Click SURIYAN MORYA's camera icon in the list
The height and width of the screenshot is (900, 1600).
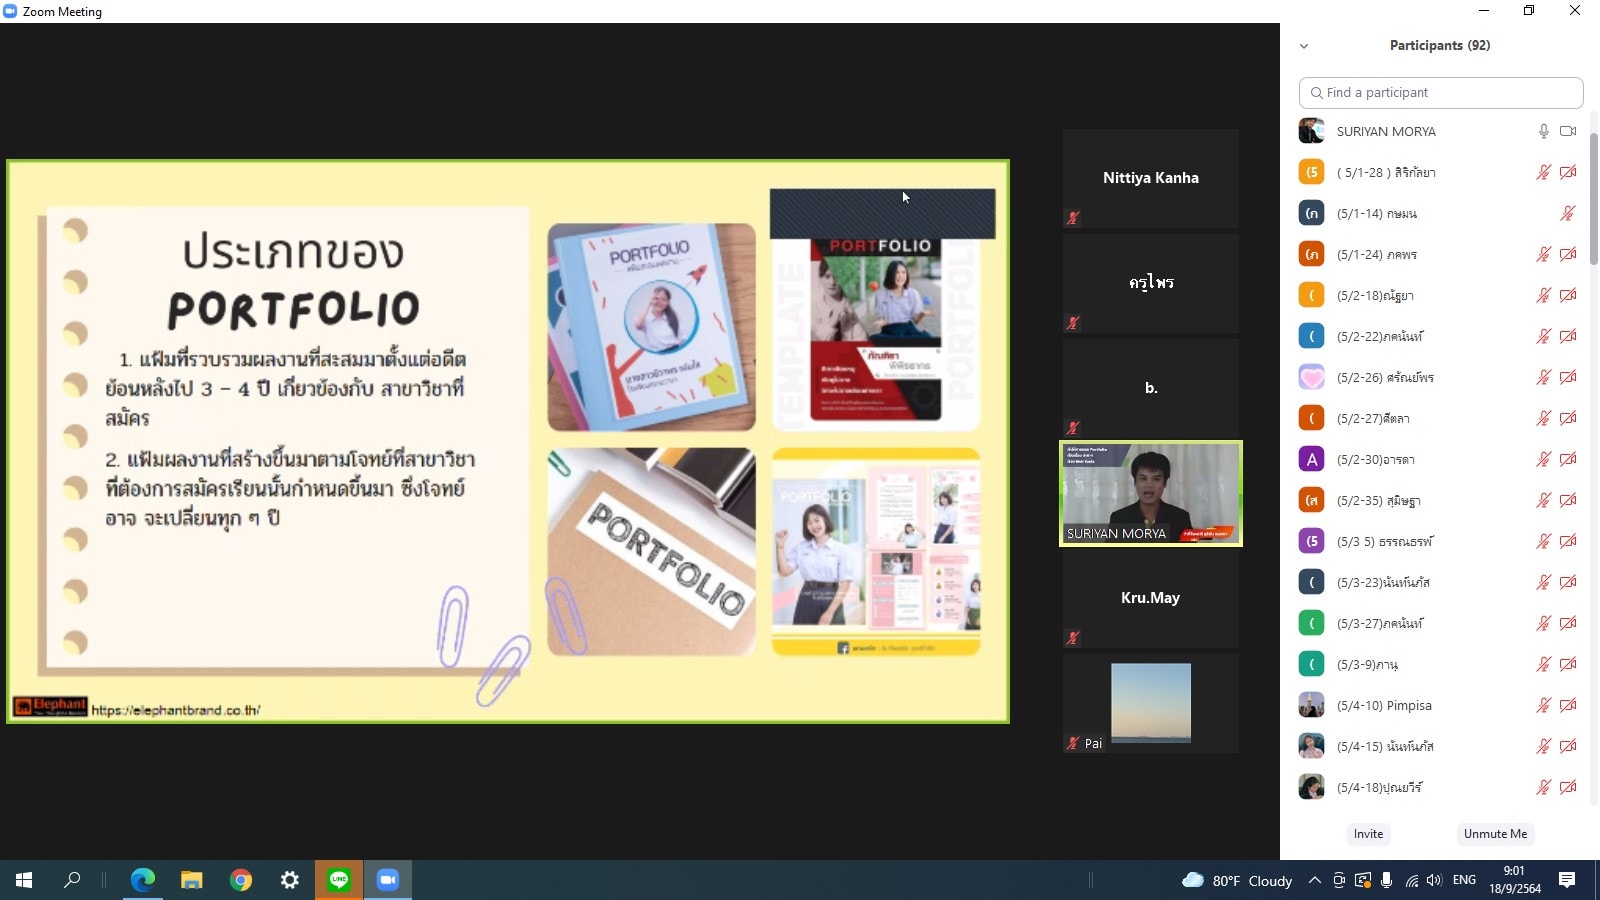[1568, 131]
